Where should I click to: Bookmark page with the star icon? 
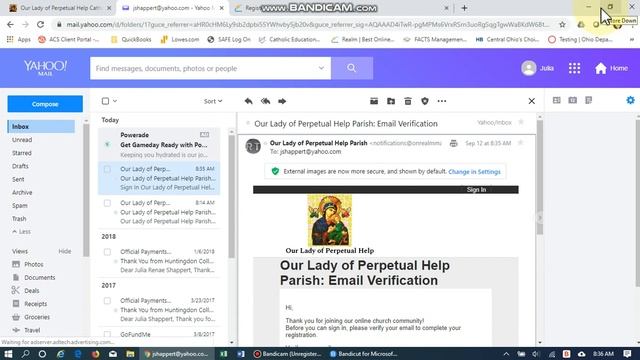pyautogui.click(x=562, y=24)
